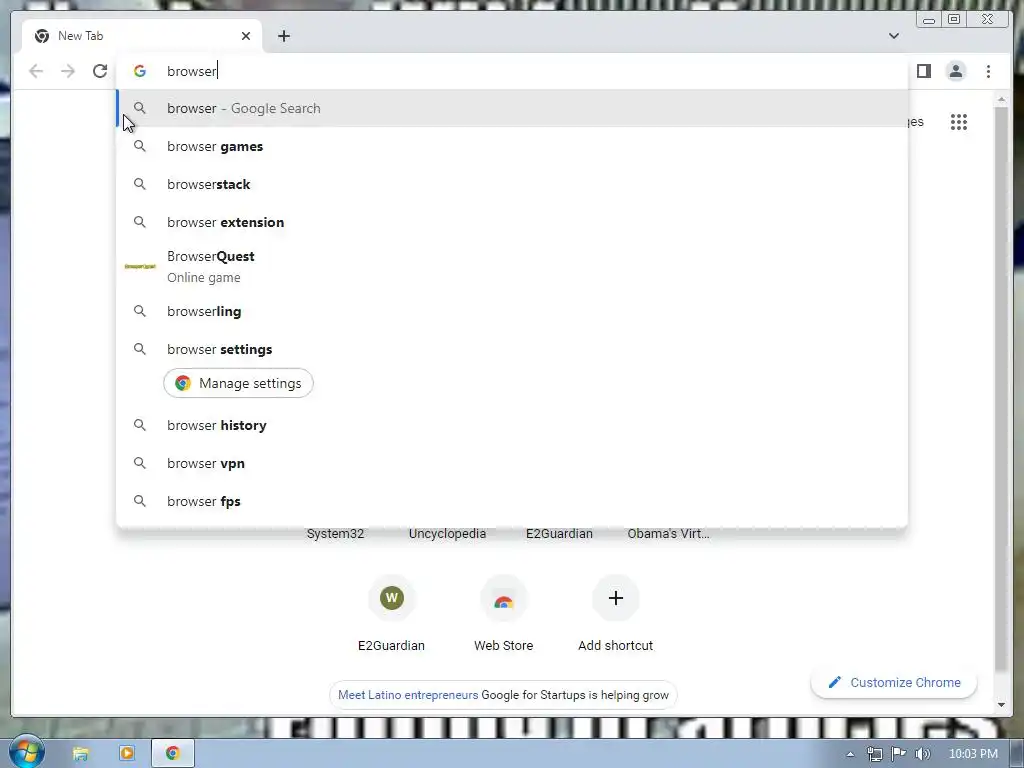
Task: Click the page scrollbar down arrow
Action: click(x=1001, y=705)
